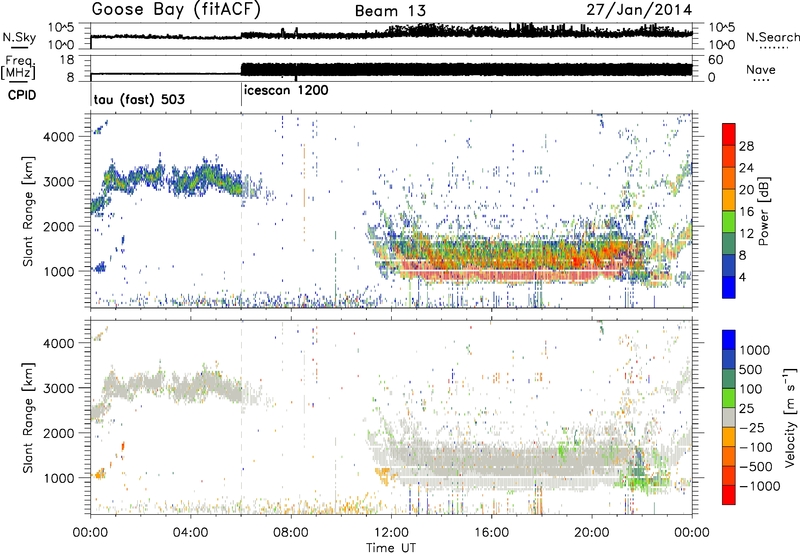Screen dimensions: 800x554
Task: Click the 04:00 time axis tick label
Action: point(190,533)
